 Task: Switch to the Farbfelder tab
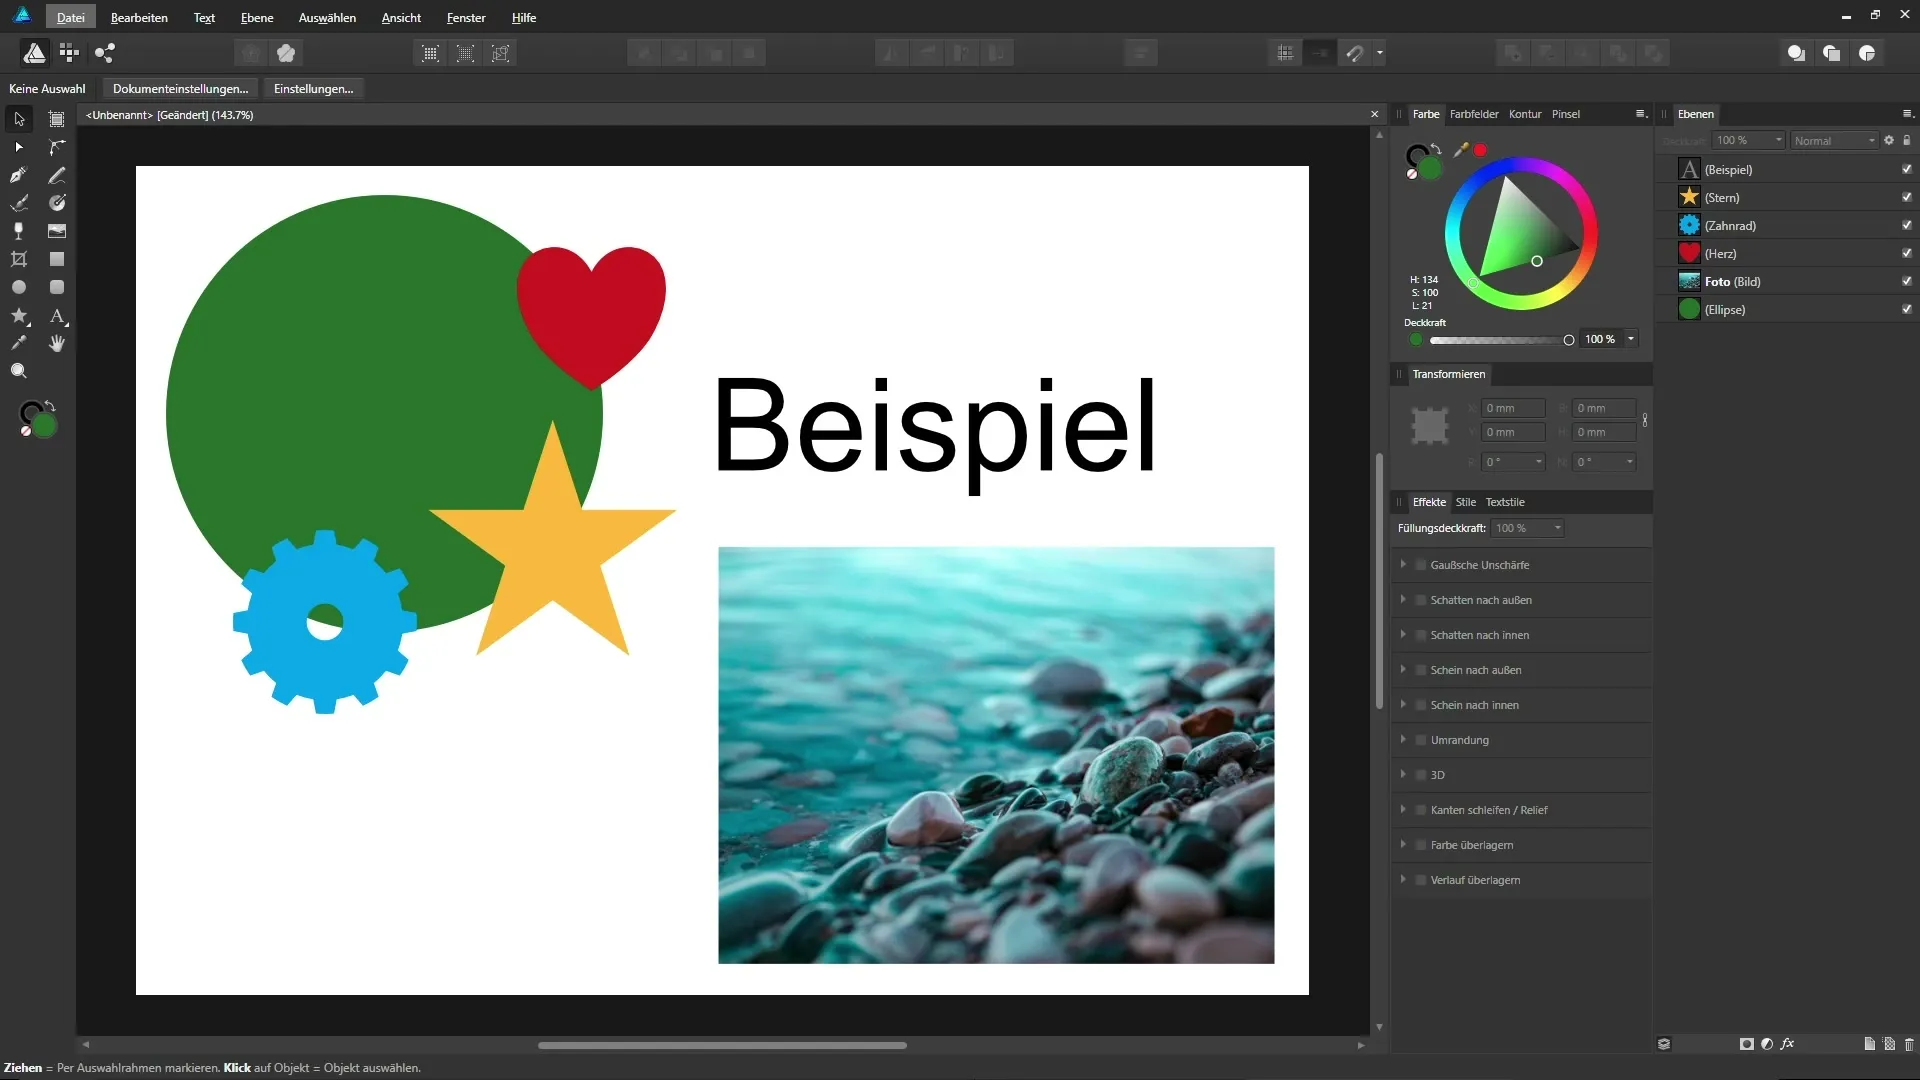tap(1473, 114)
